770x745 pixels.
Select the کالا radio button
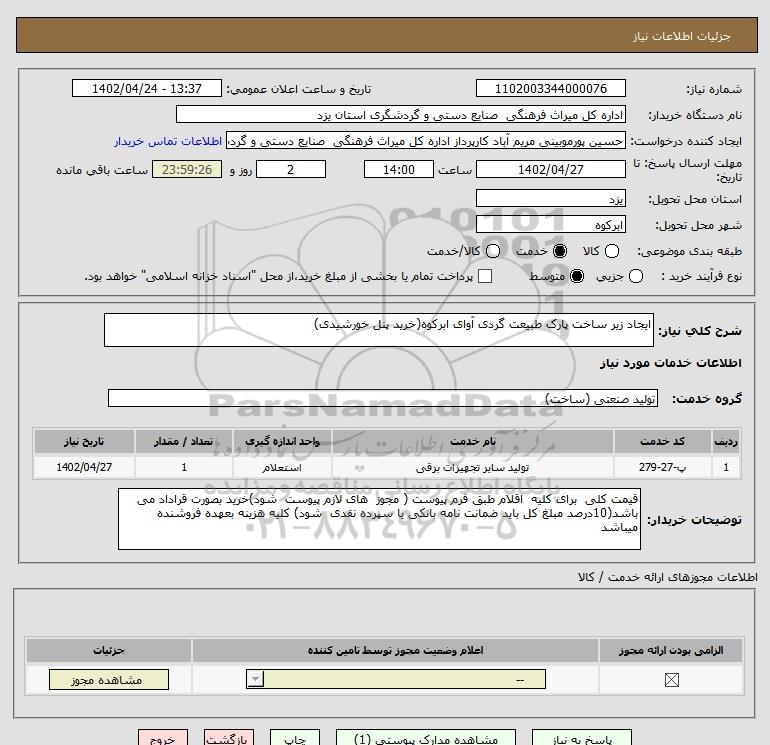coord(611,251)
